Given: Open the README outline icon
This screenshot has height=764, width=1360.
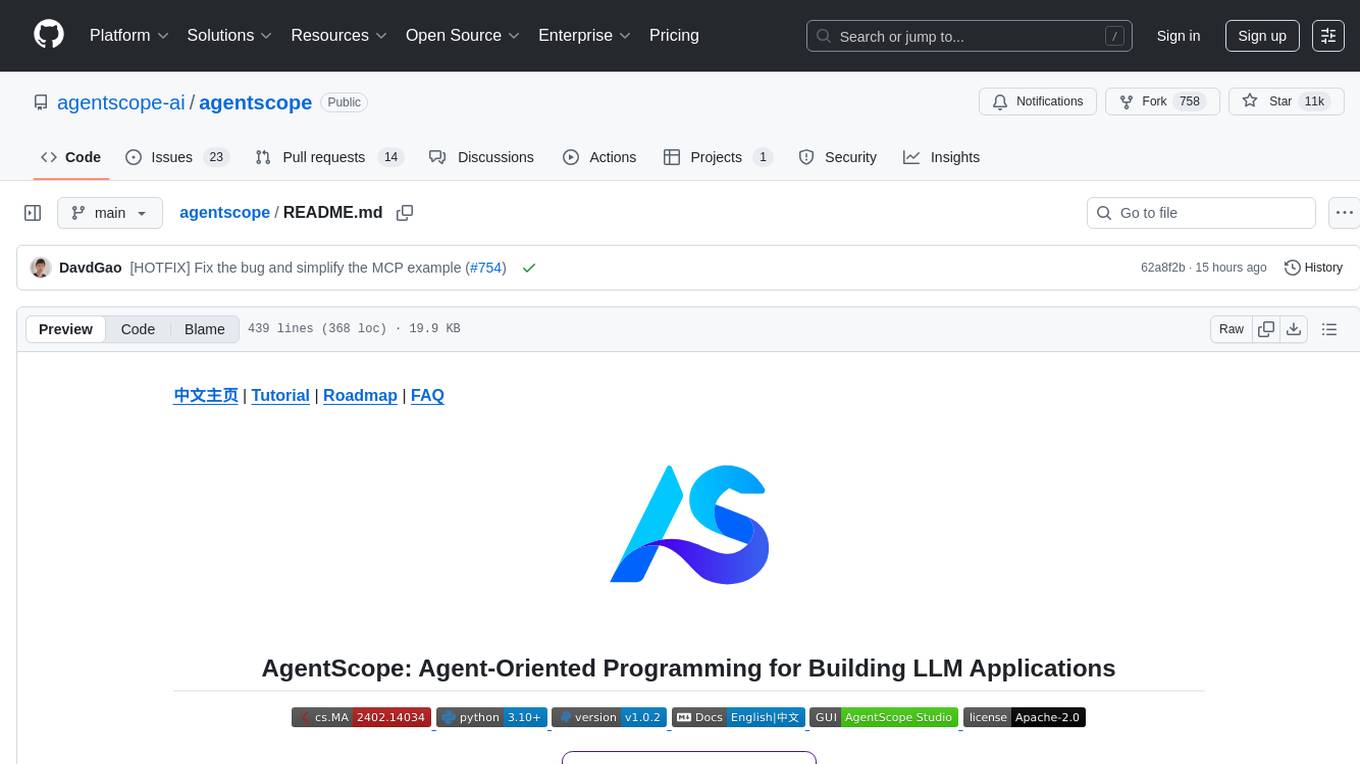Looking at the screenshot, I should point(1329,329).
